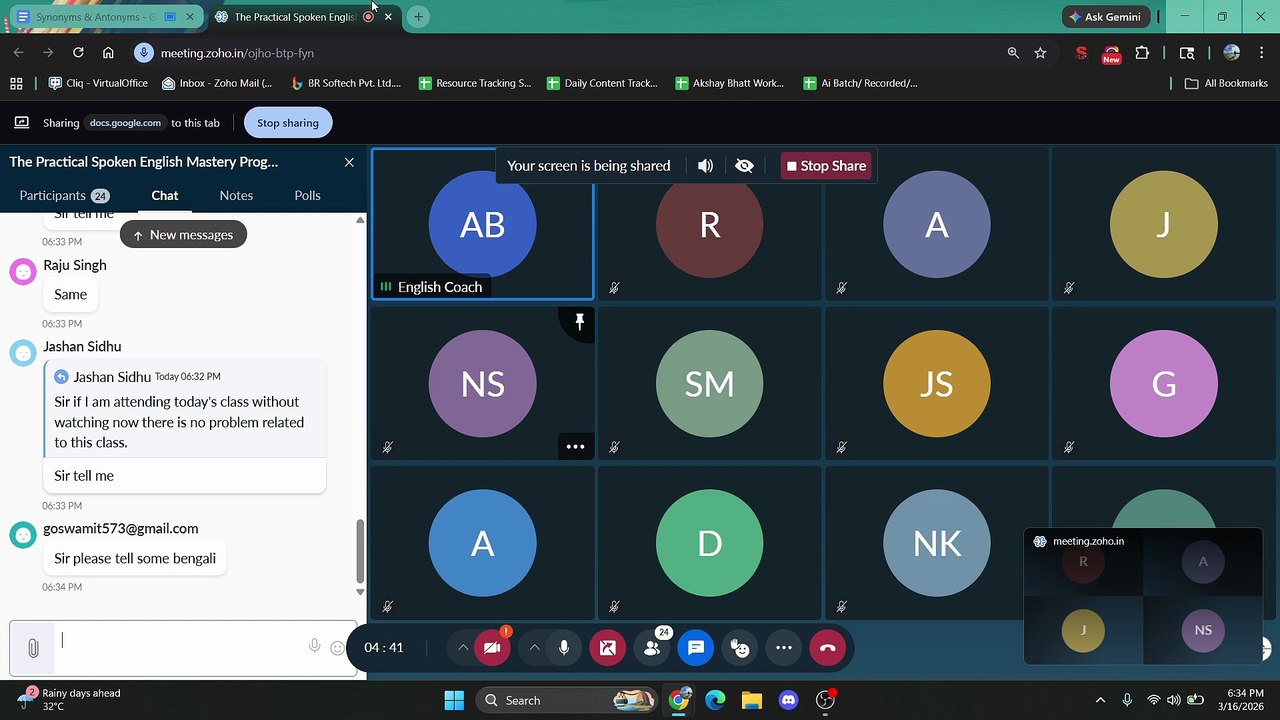Open a new browser tab
1280x720 pixels.
[418, 17]
